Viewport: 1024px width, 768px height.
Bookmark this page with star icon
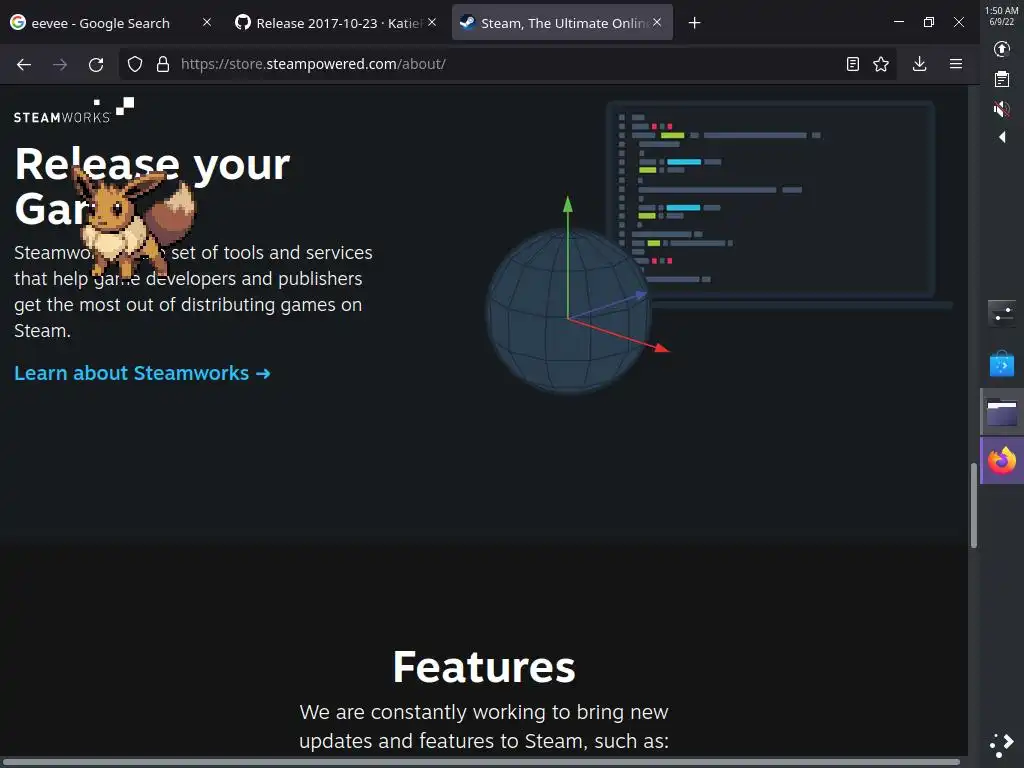(881, 64)
